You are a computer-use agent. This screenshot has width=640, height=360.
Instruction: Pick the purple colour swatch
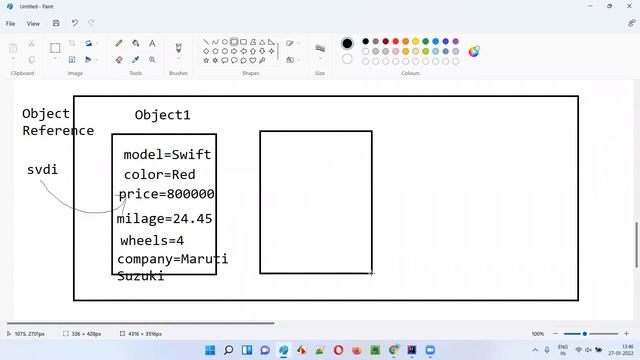coord(456,41)
